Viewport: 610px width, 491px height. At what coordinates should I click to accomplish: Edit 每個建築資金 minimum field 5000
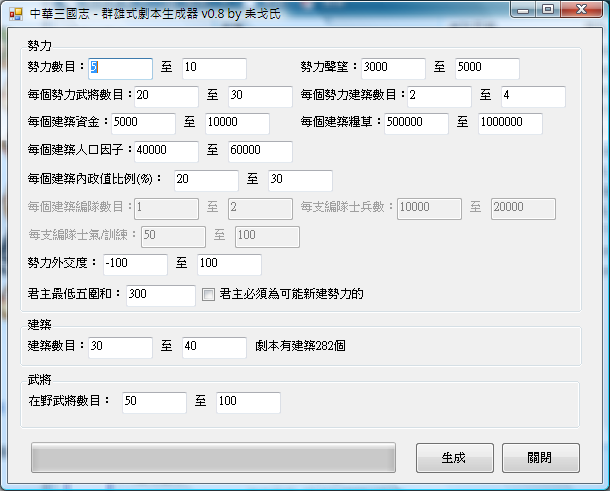(x=144, y=123)
